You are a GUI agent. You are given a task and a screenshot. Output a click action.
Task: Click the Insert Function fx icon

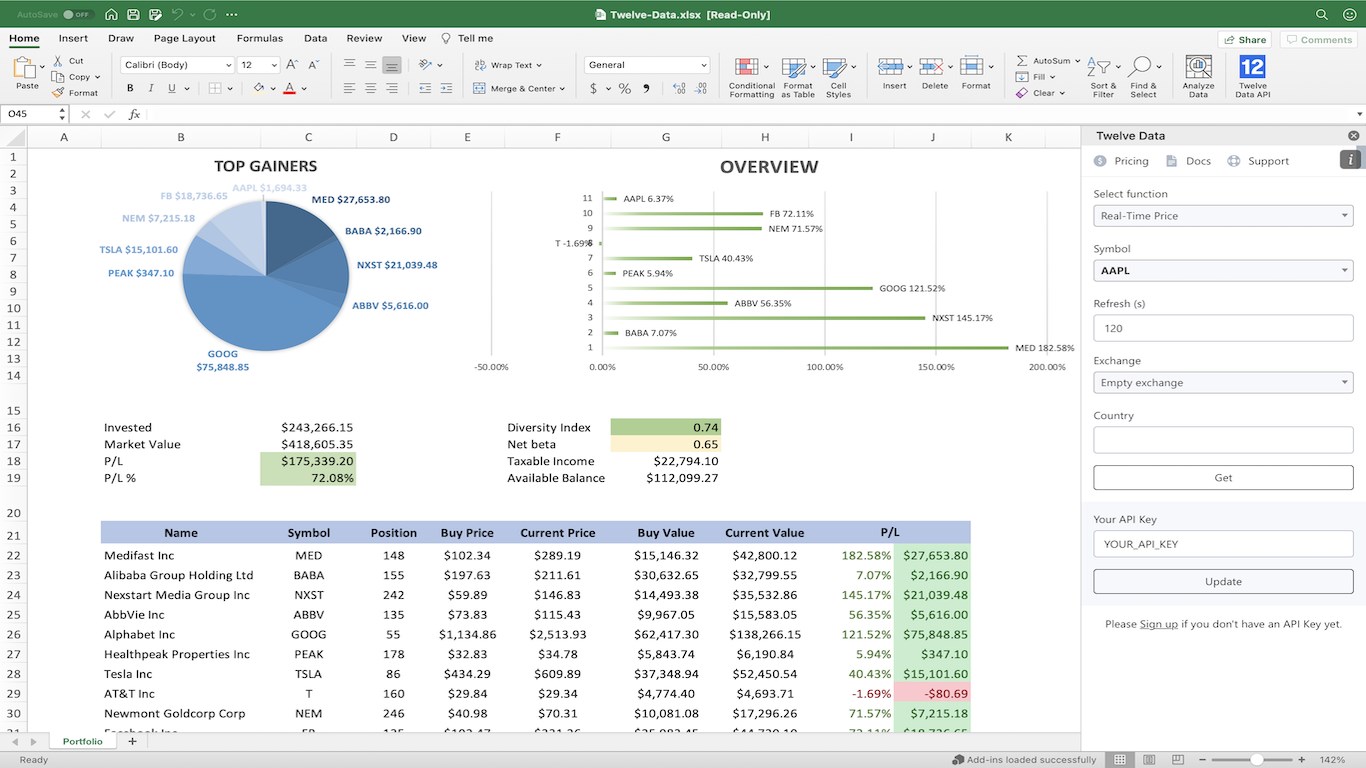135,114
